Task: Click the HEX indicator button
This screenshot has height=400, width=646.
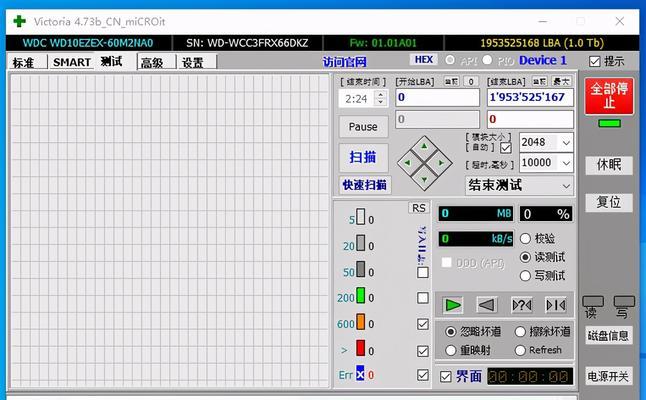Action: 424,61
